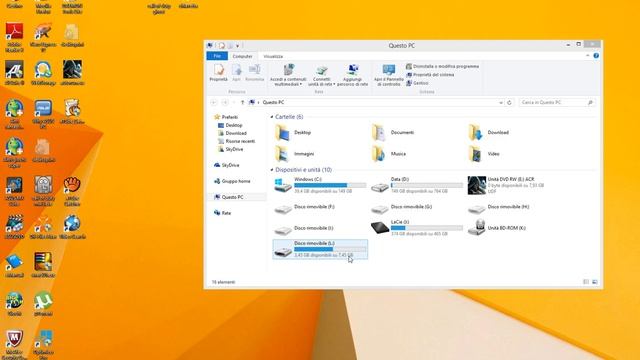This screenshot has width=640, height=360.
Task: Select SkyDrive listed under Preferiti
Action: (231, 149)
